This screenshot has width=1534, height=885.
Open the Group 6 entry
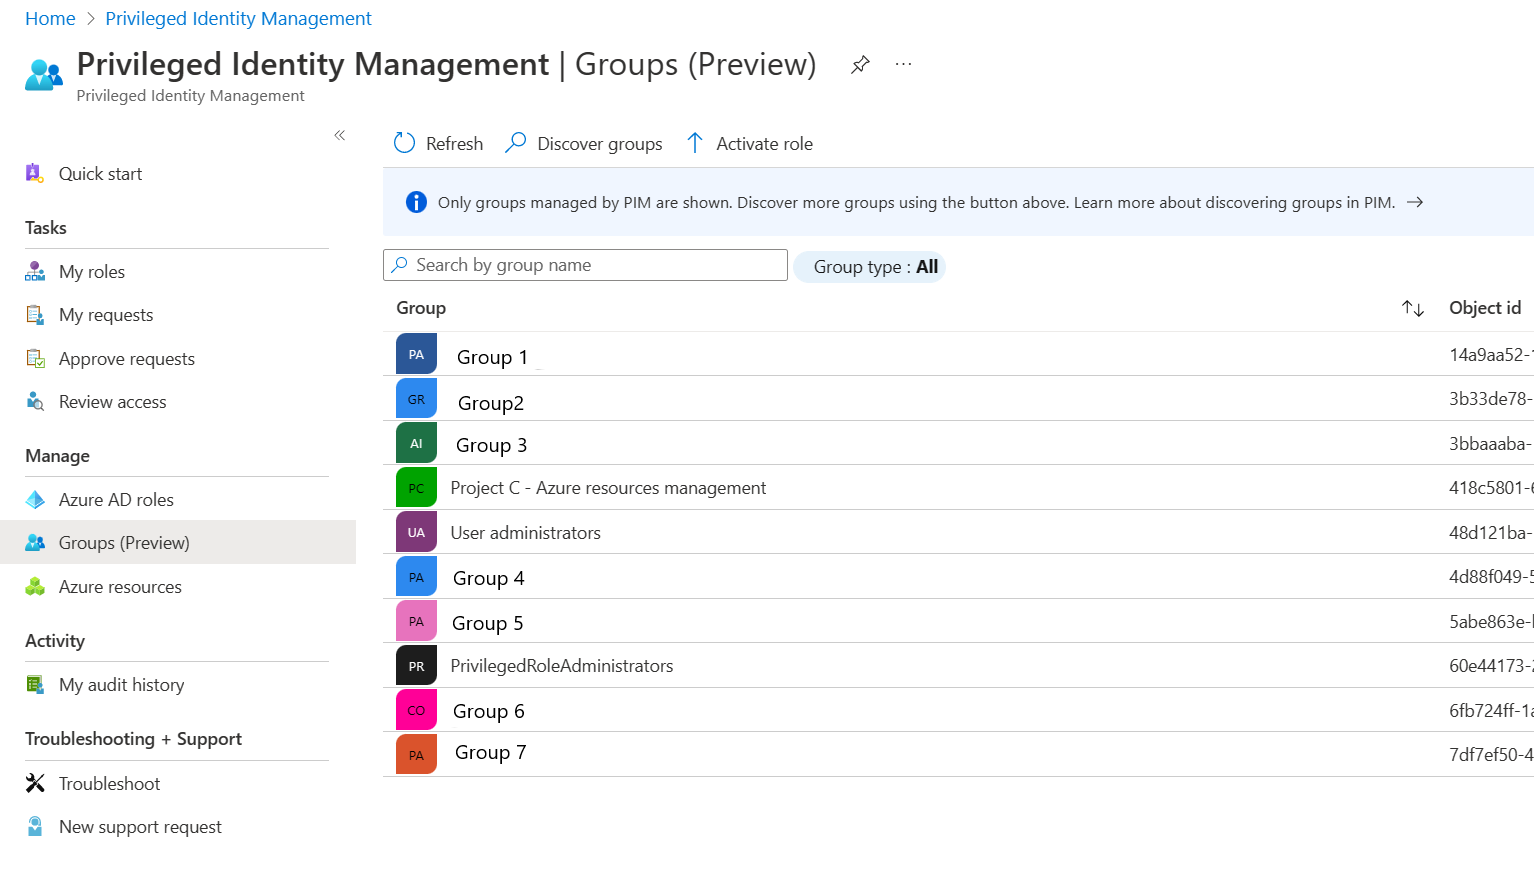488,711
